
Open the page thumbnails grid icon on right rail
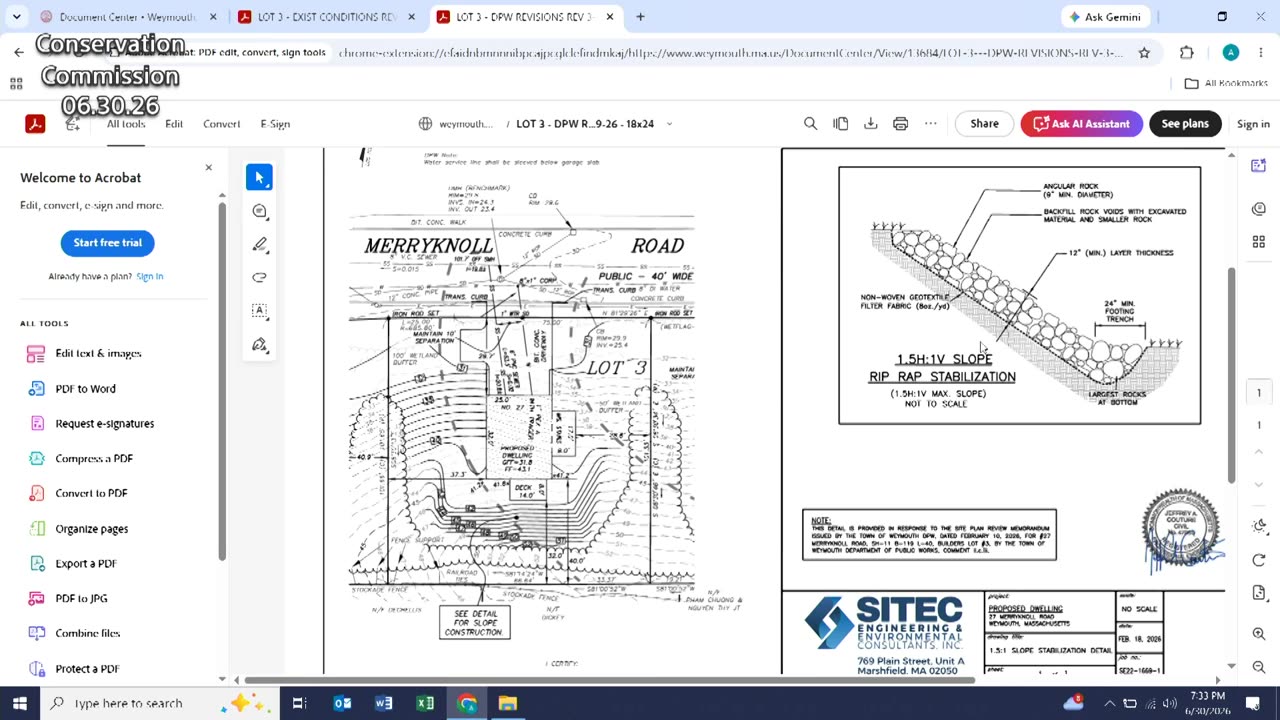coord(1259,242)
